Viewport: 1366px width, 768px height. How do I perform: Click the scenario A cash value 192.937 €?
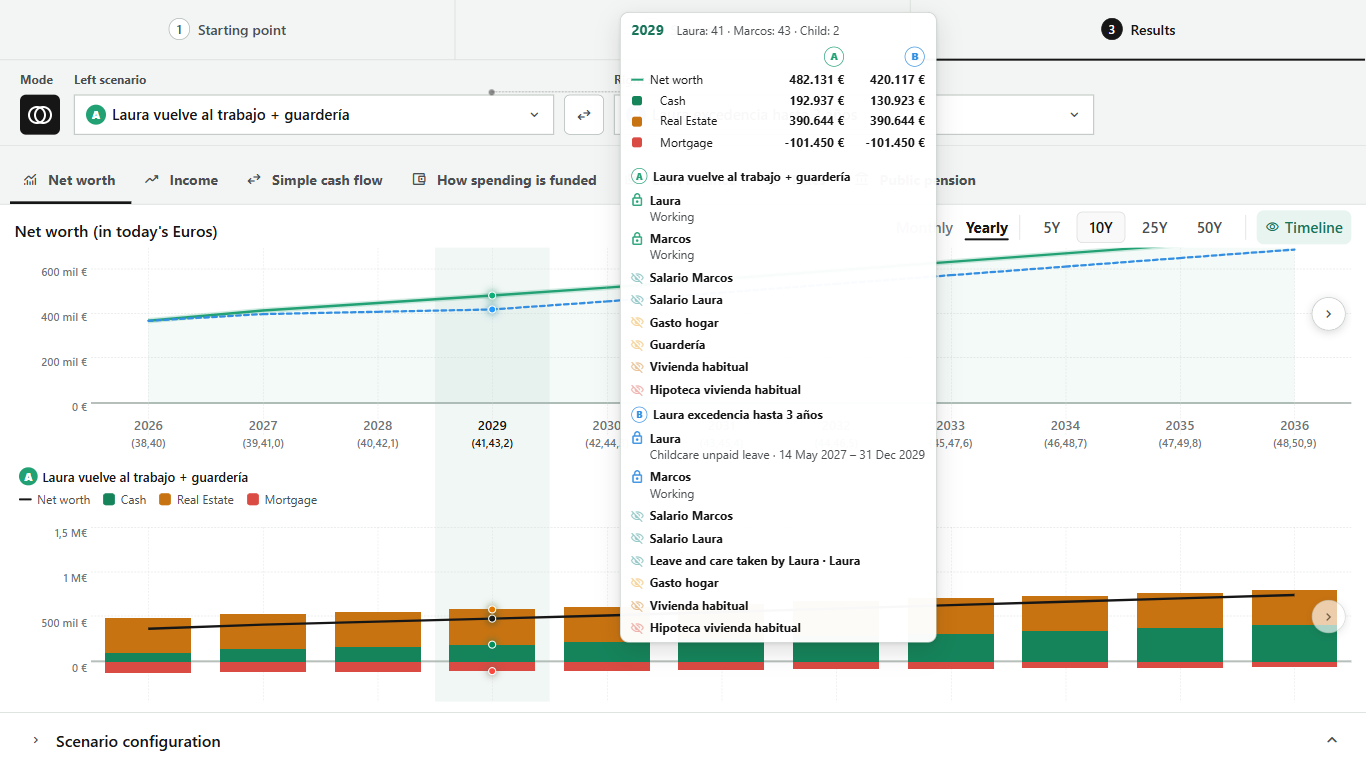(816, 101)
